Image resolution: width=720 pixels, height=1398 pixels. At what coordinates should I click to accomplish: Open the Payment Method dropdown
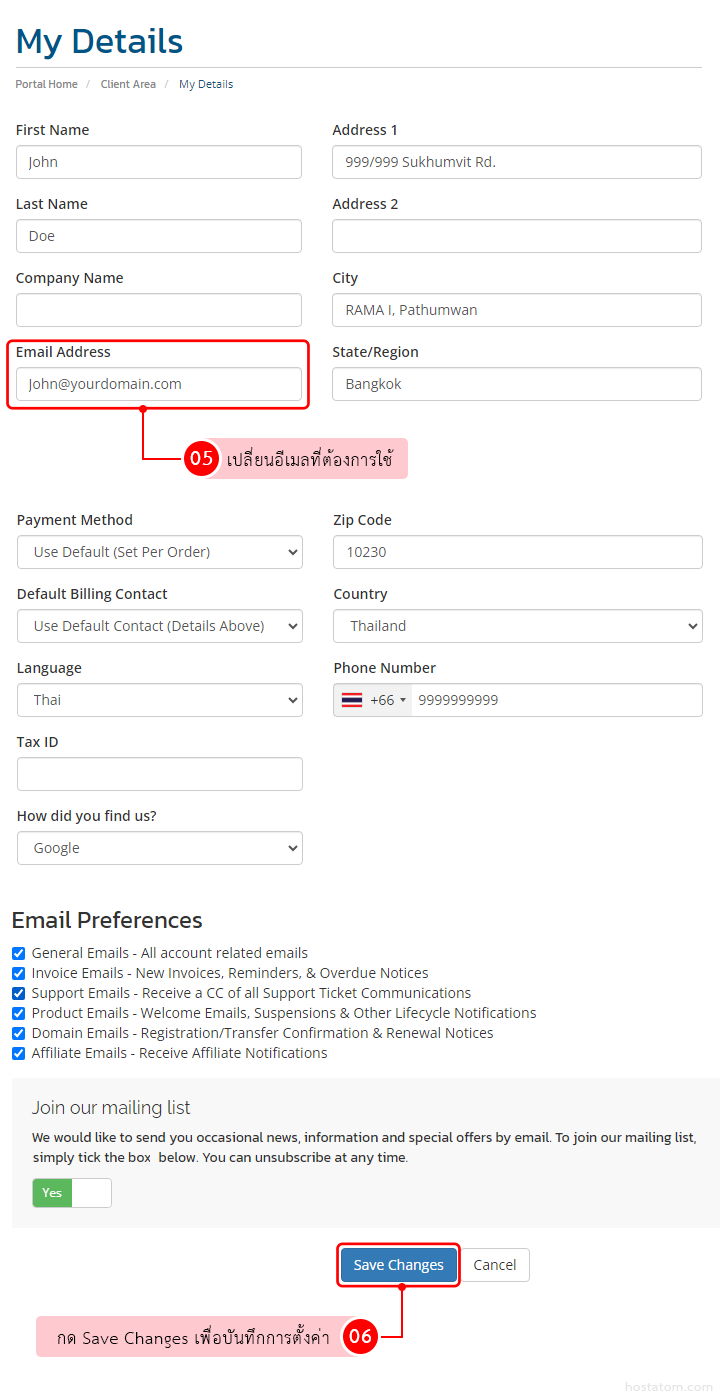tap(160, 552)
